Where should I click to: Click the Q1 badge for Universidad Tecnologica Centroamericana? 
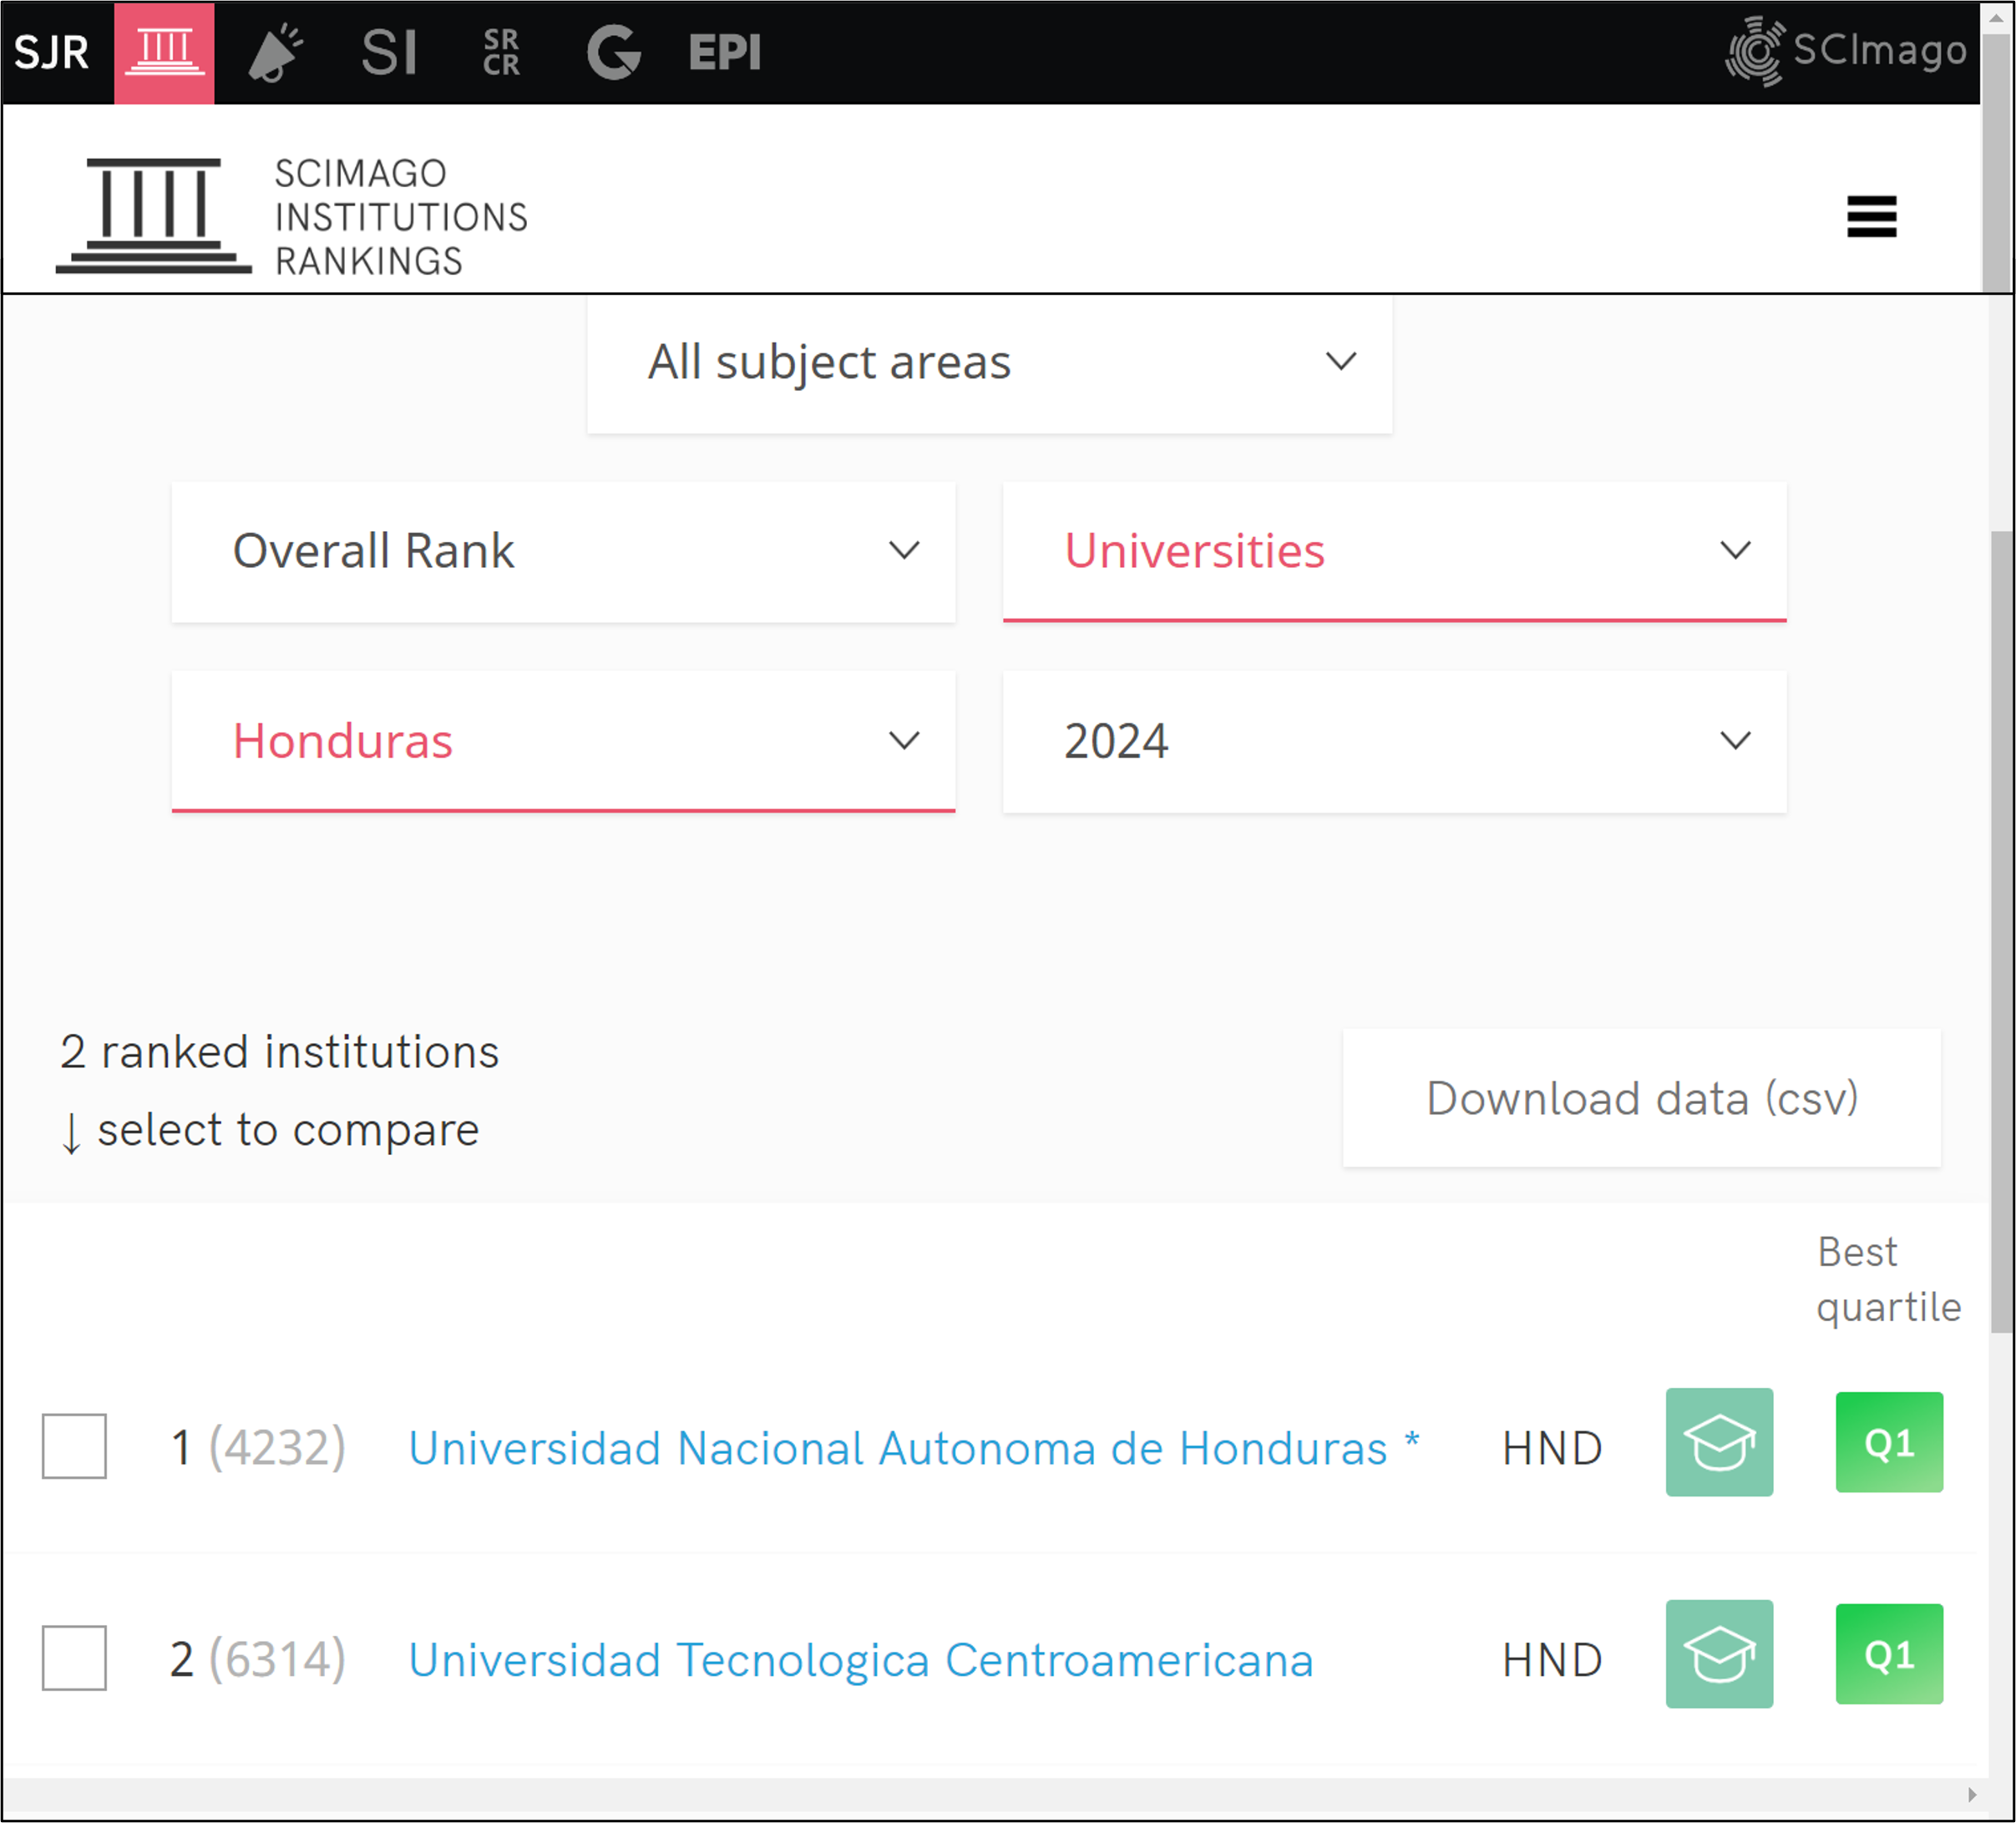(1889, 1654)
